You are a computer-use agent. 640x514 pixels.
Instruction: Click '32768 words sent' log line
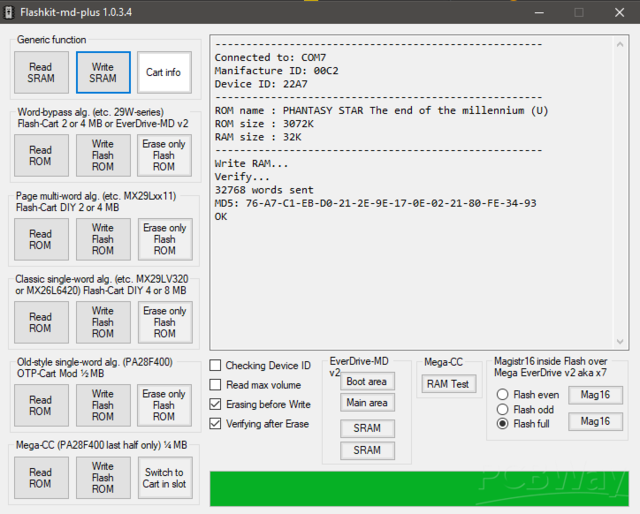coord(264,190)
